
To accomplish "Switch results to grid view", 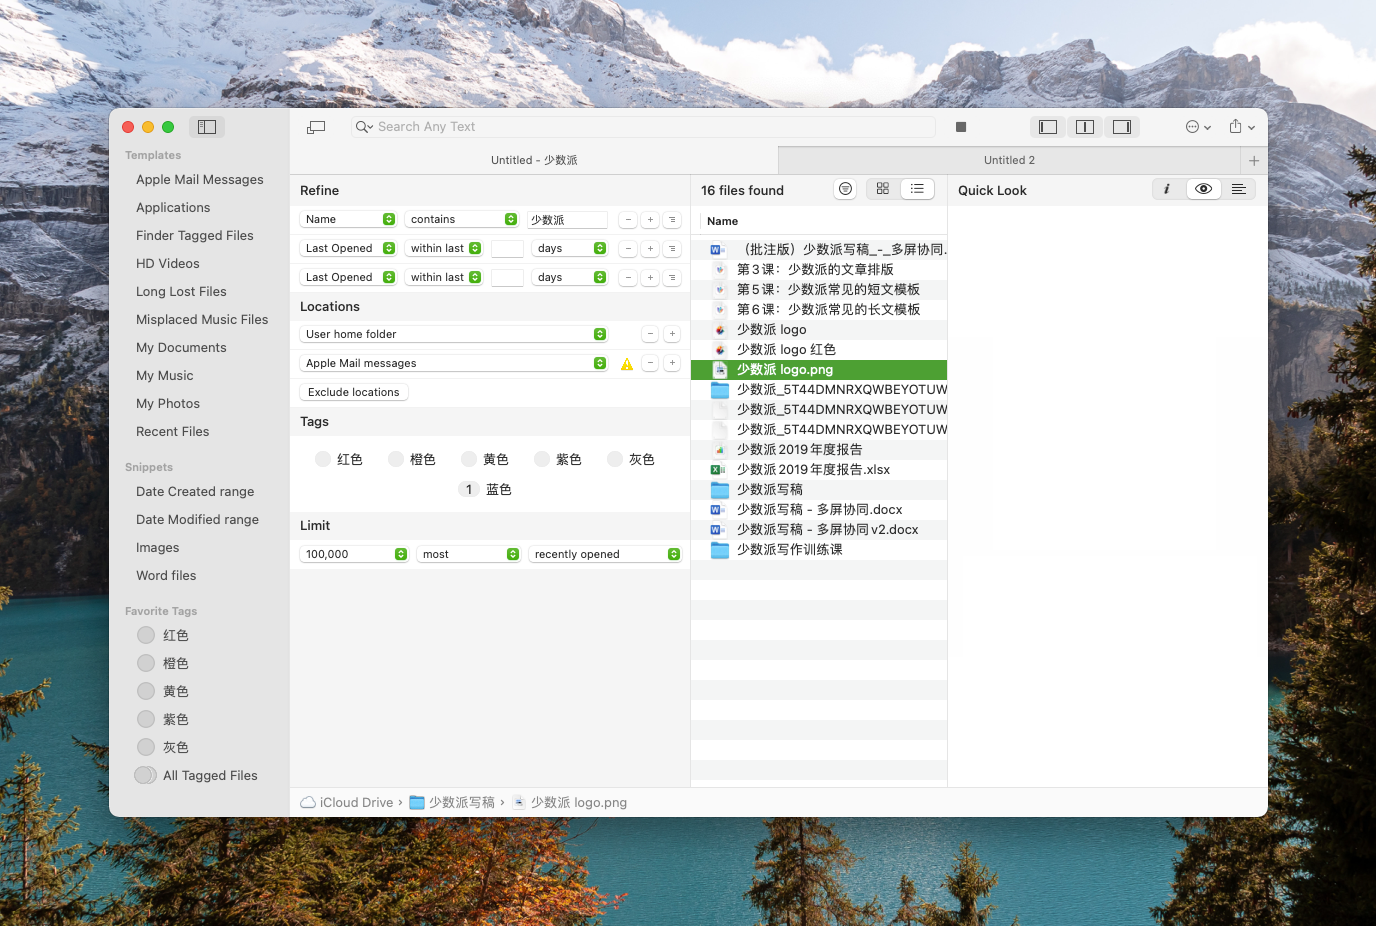I will click(x=881, y=189).
